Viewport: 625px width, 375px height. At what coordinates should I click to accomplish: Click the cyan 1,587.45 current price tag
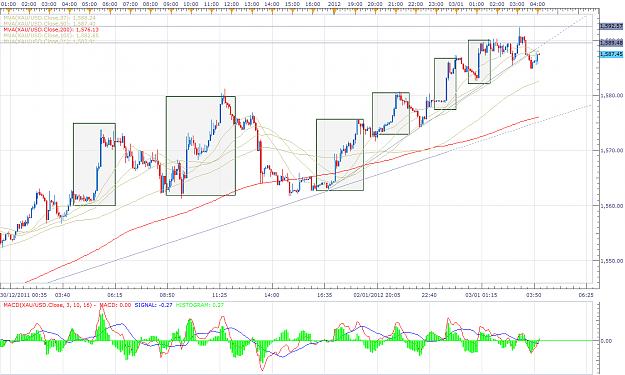[611, 54]
